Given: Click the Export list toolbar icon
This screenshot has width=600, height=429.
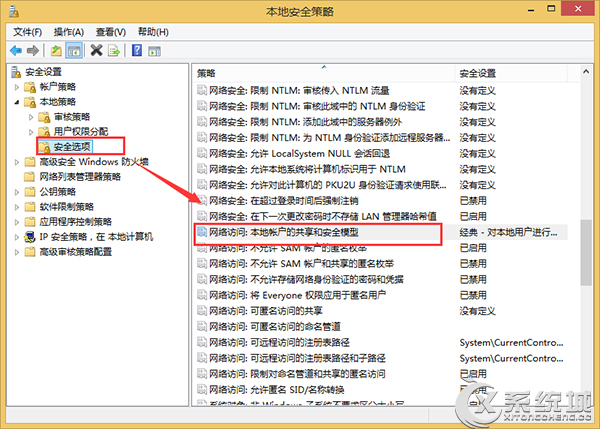Looking at the screenshot, I should point(114,51).
